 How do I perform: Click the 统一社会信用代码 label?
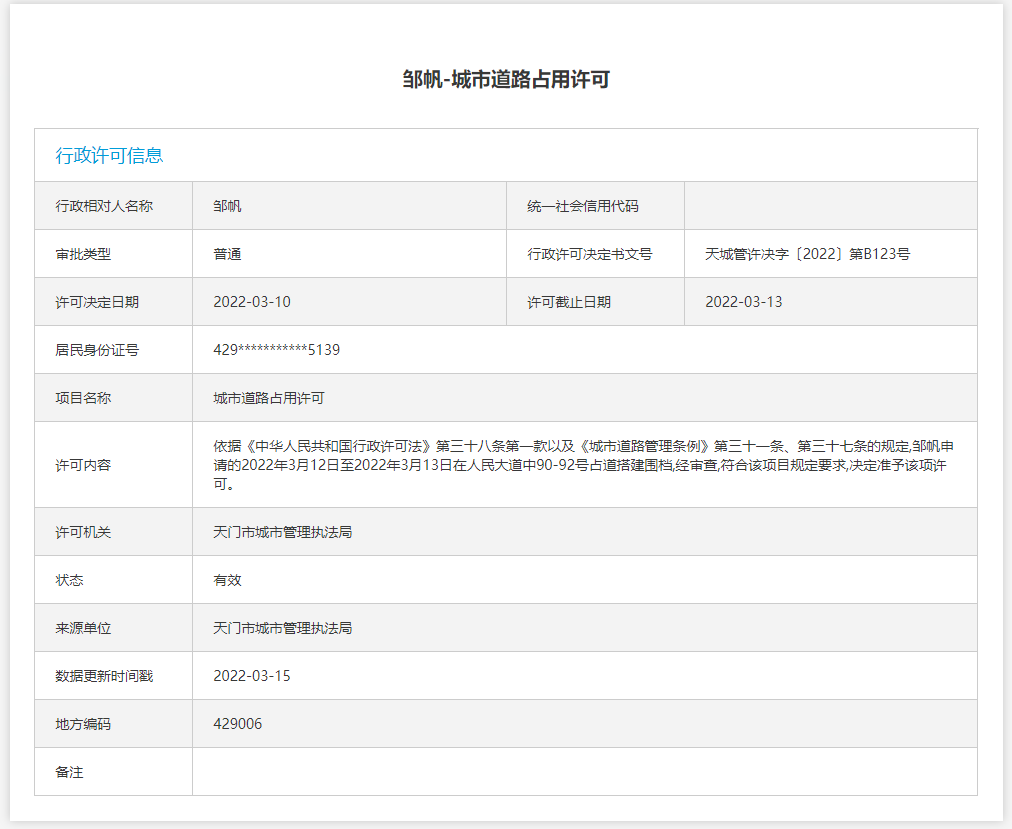point(583,206)
